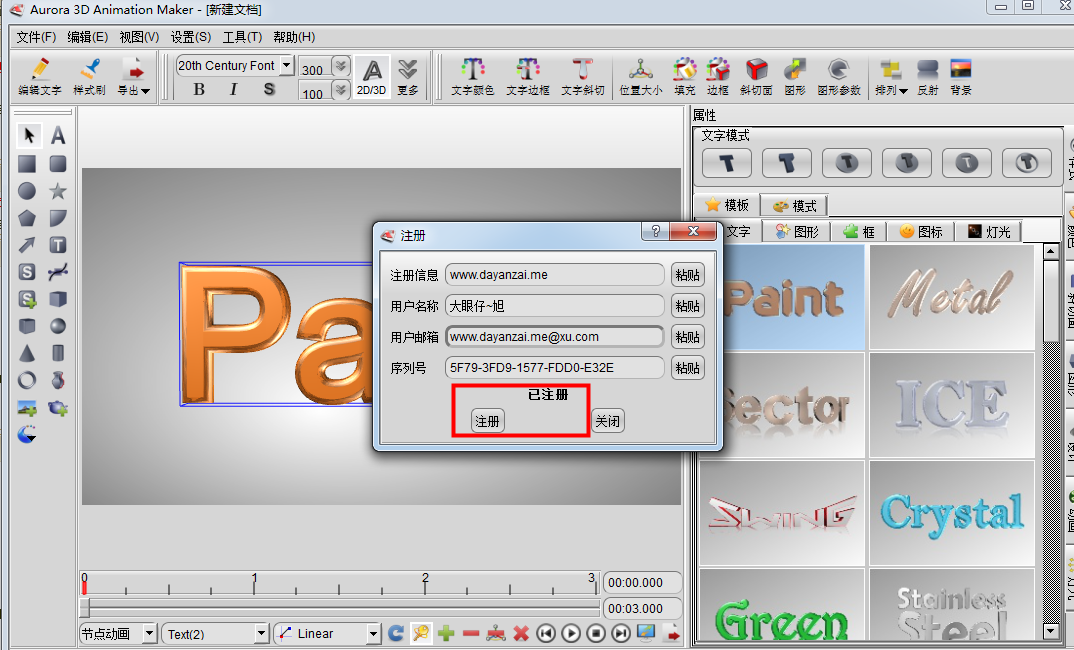Select the second 文字模式 text style
Image resolution: width=1074 pixels, height=650 pixels.
[x=787, y=163]
